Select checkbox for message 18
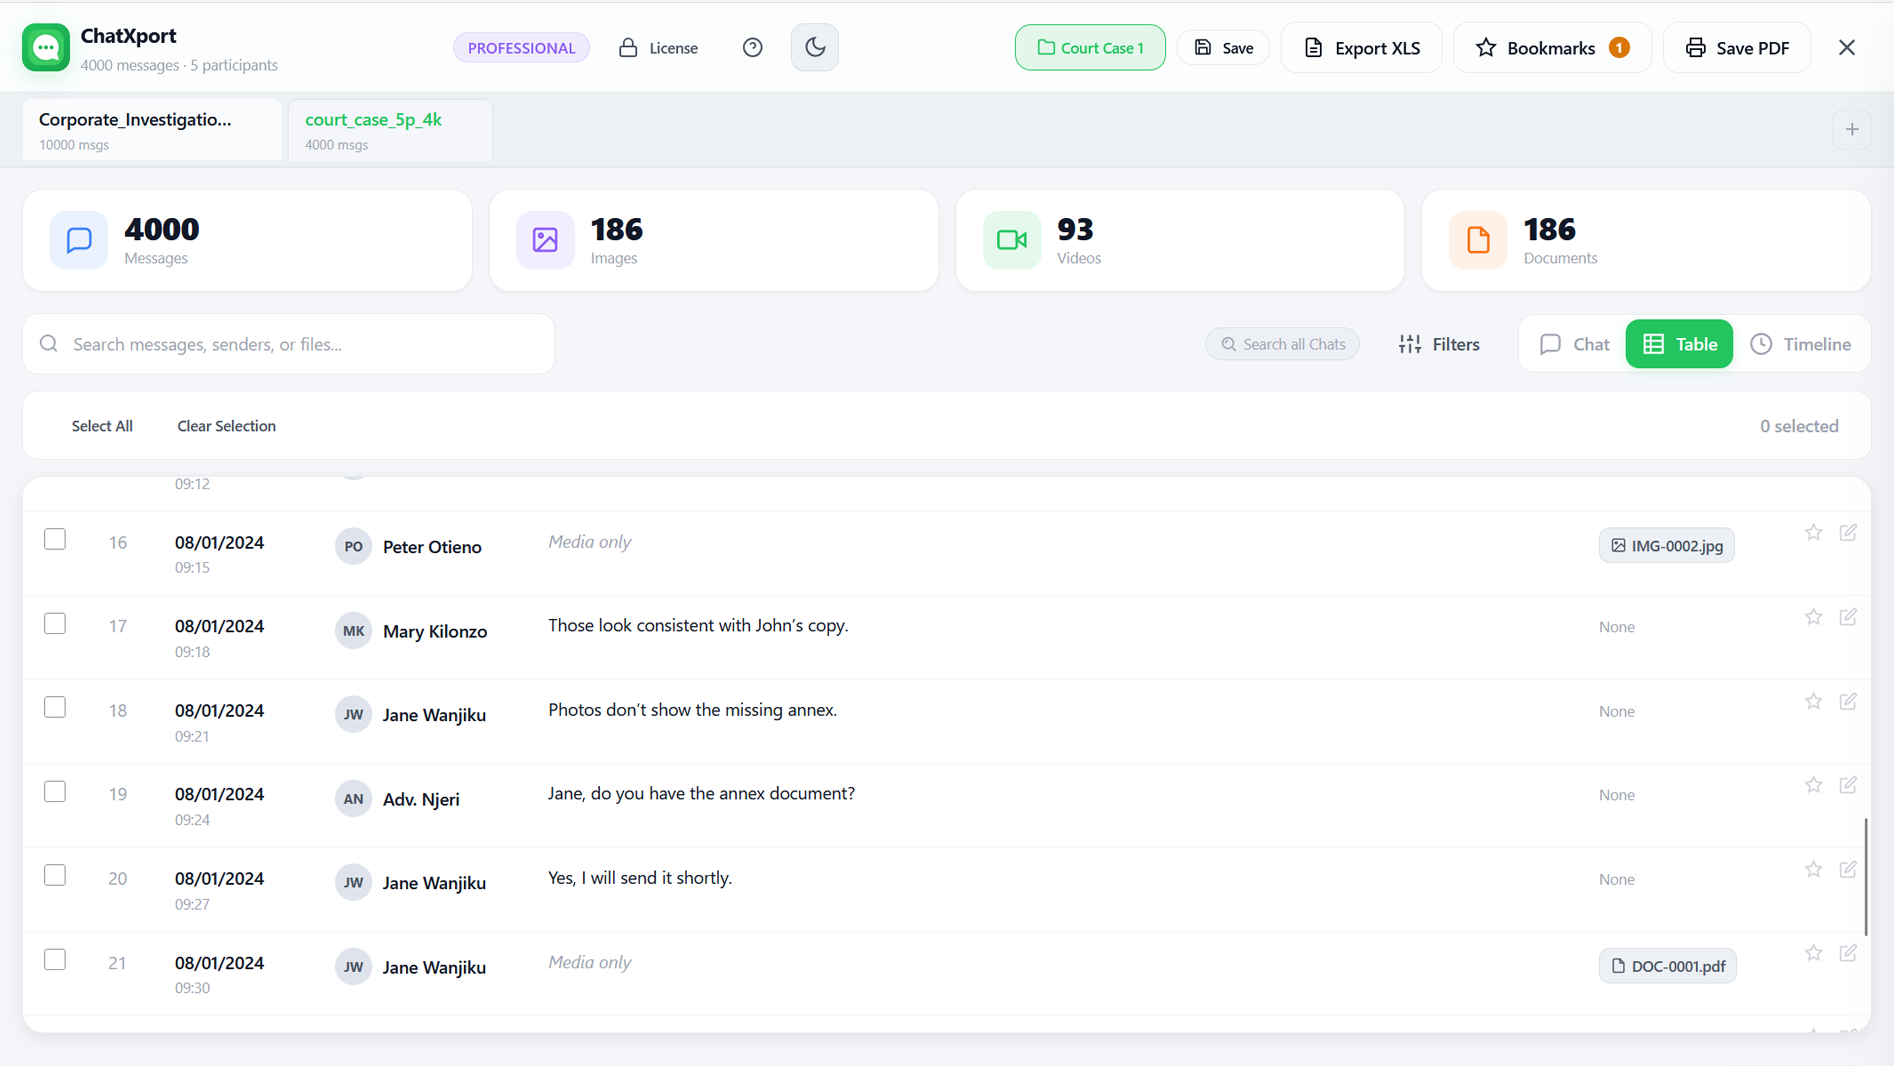 coord(55,707)
